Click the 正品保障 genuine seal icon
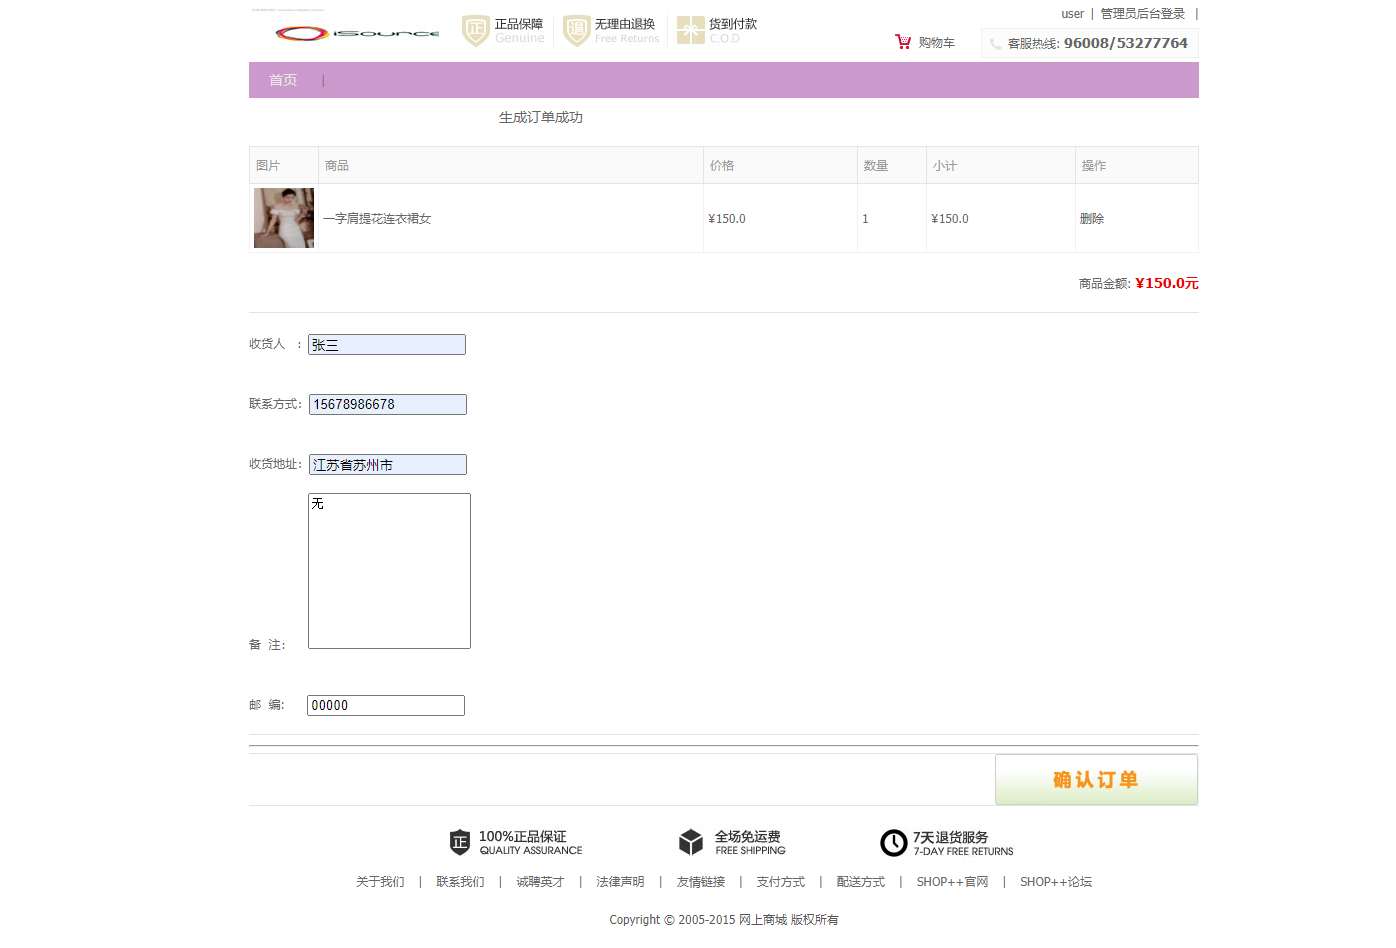Screen dimensions: 1396x948 pyautogui.click(x=475, y=31)
